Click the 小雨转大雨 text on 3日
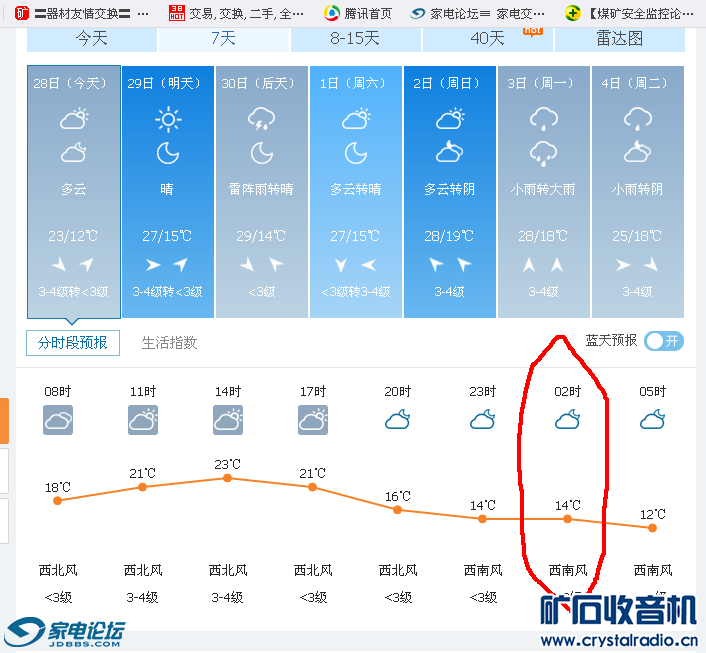 [x=543, y=189]
